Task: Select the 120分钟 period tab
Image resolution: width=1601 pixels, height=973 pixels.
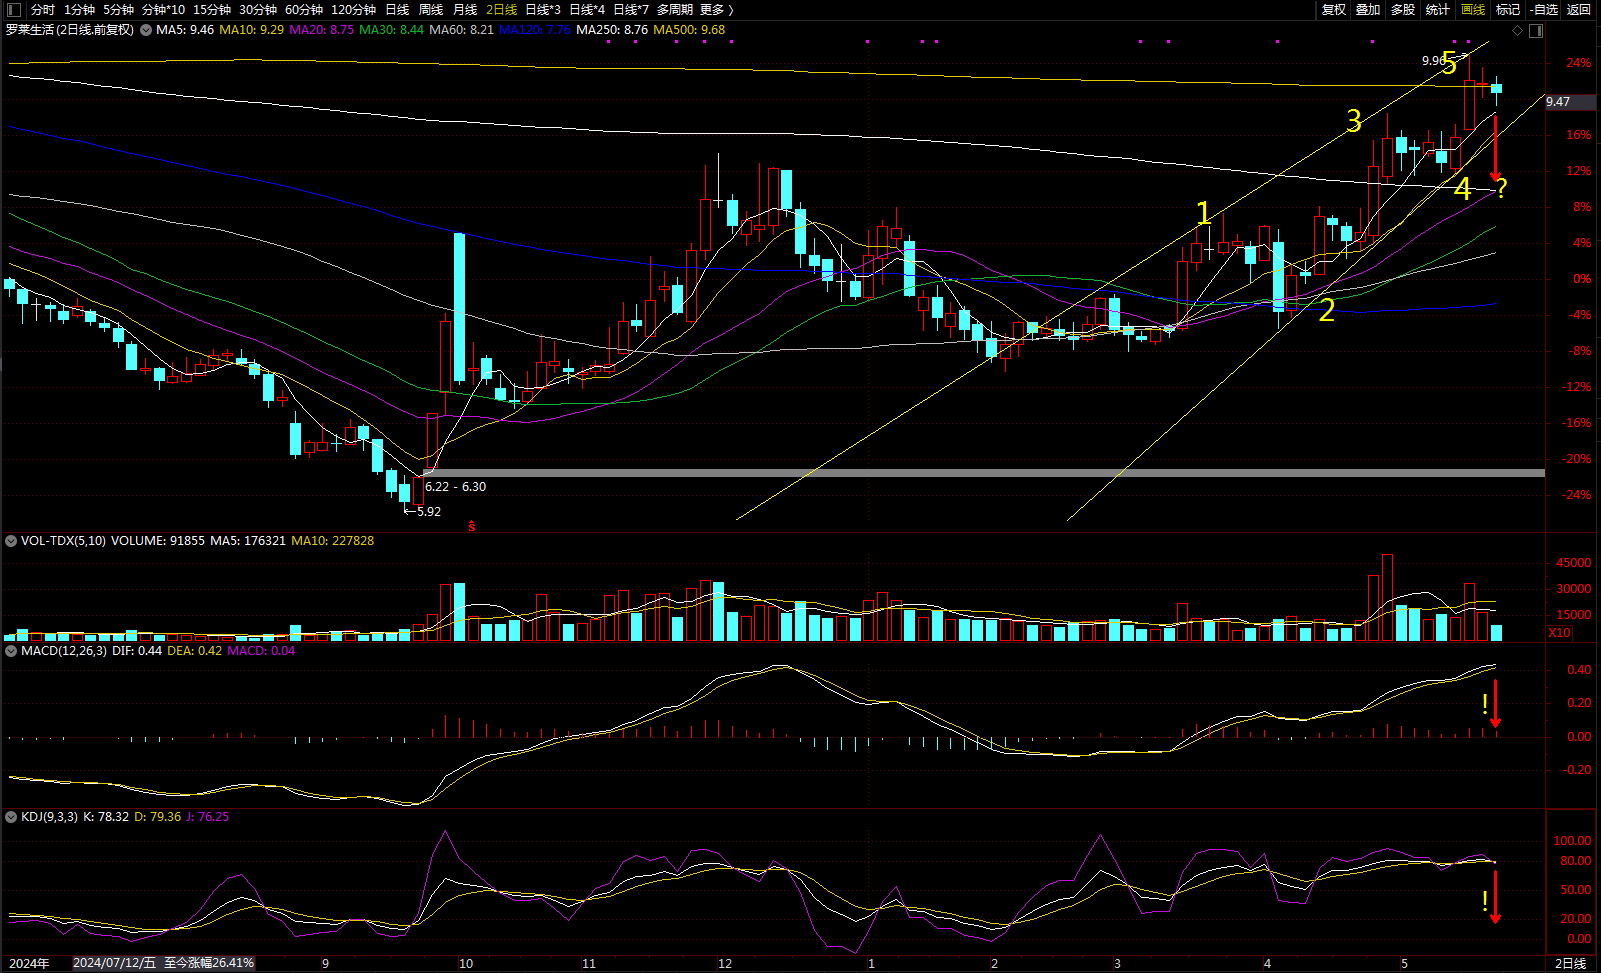Action: tap(353, 9)
